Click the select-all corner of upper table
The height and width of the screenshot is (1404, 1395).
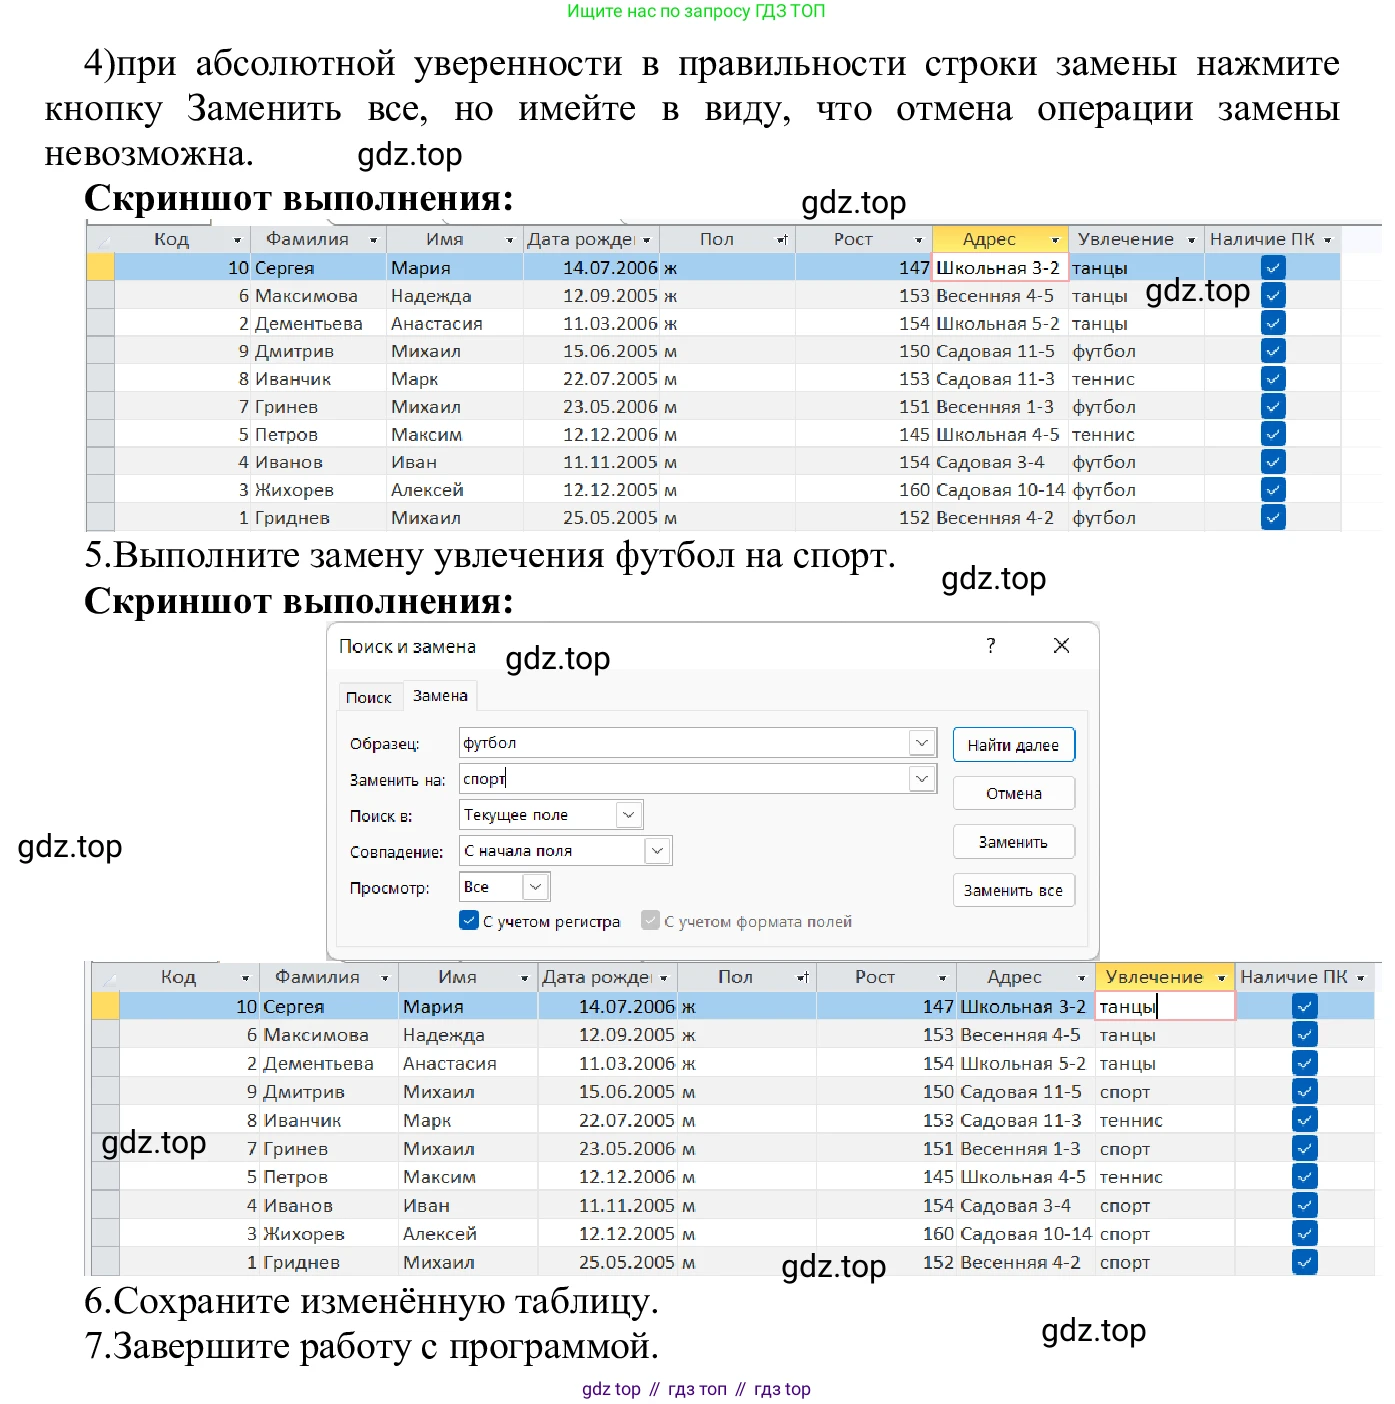pos(101,240)
